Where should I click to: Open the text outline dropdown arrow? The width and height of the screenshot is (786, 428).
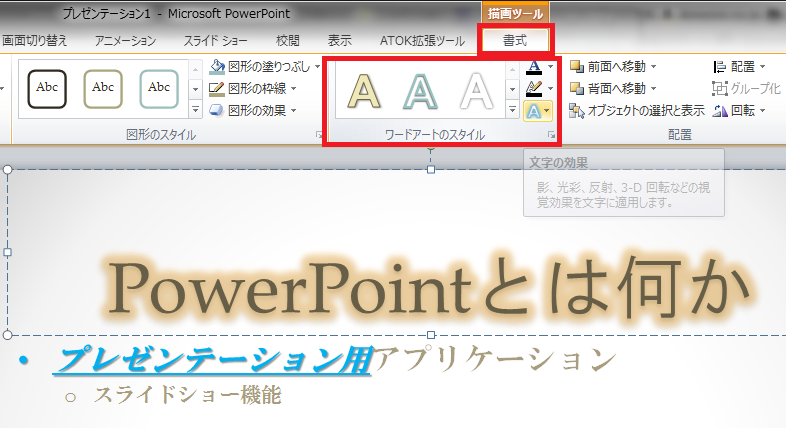550,89
